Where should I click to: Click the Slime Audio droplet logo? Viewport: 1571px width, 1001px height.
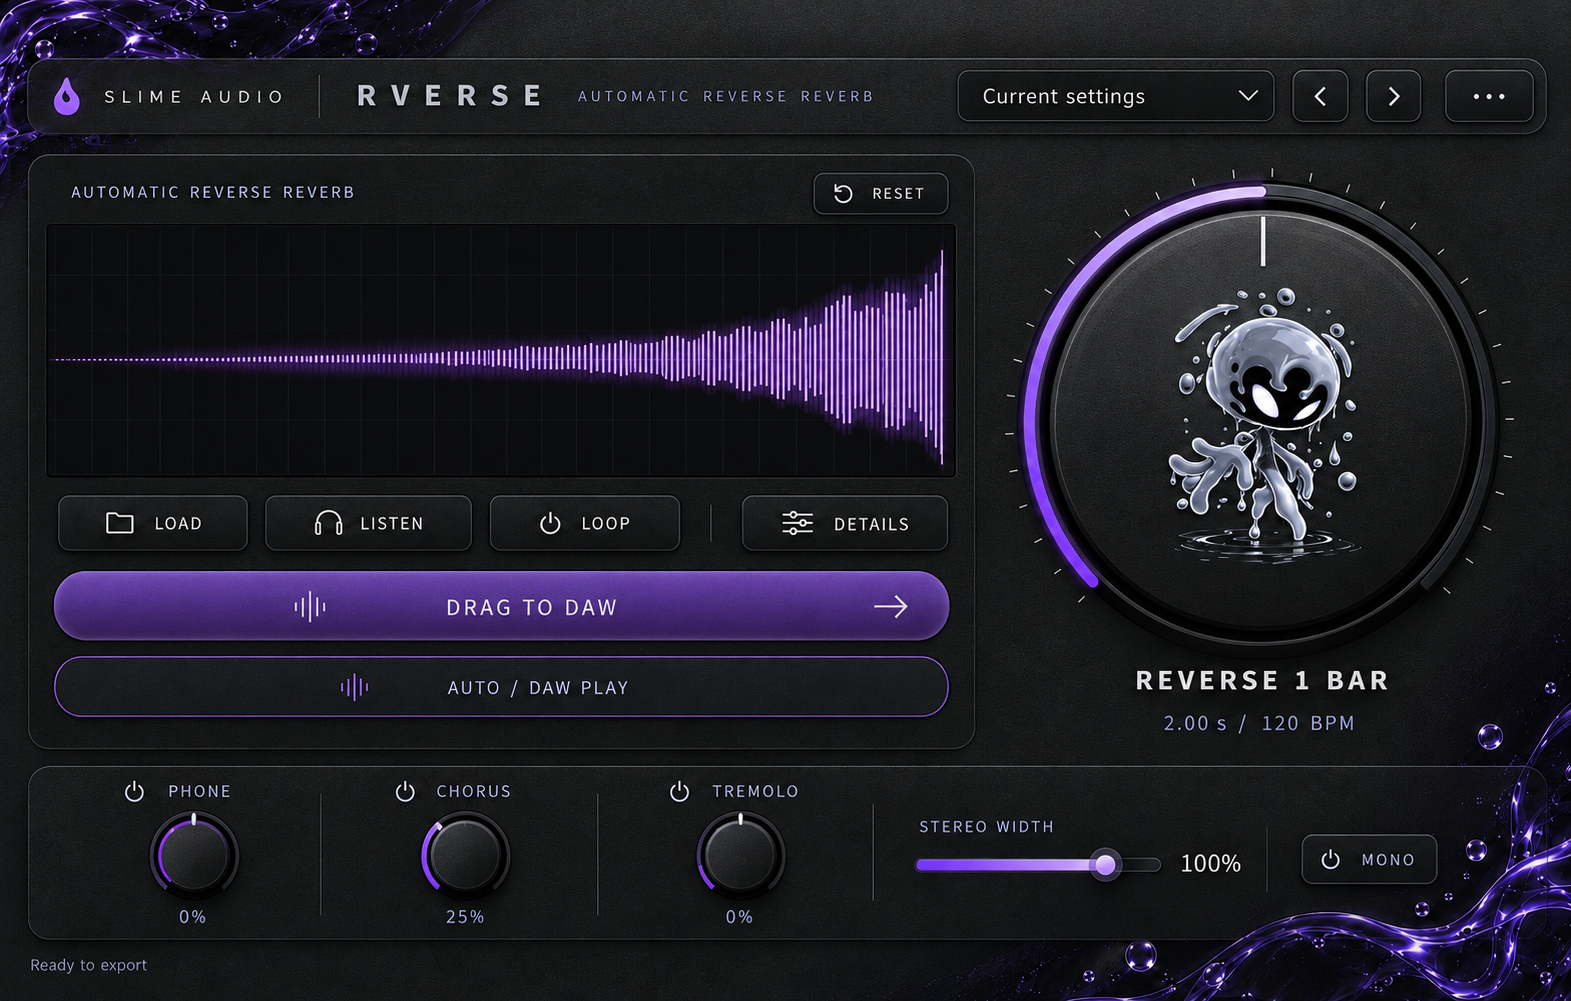67,96
